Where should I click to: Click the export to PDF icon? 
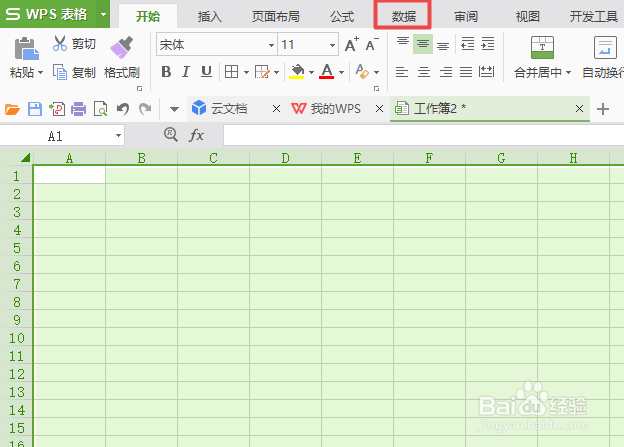tap(57, 109)
